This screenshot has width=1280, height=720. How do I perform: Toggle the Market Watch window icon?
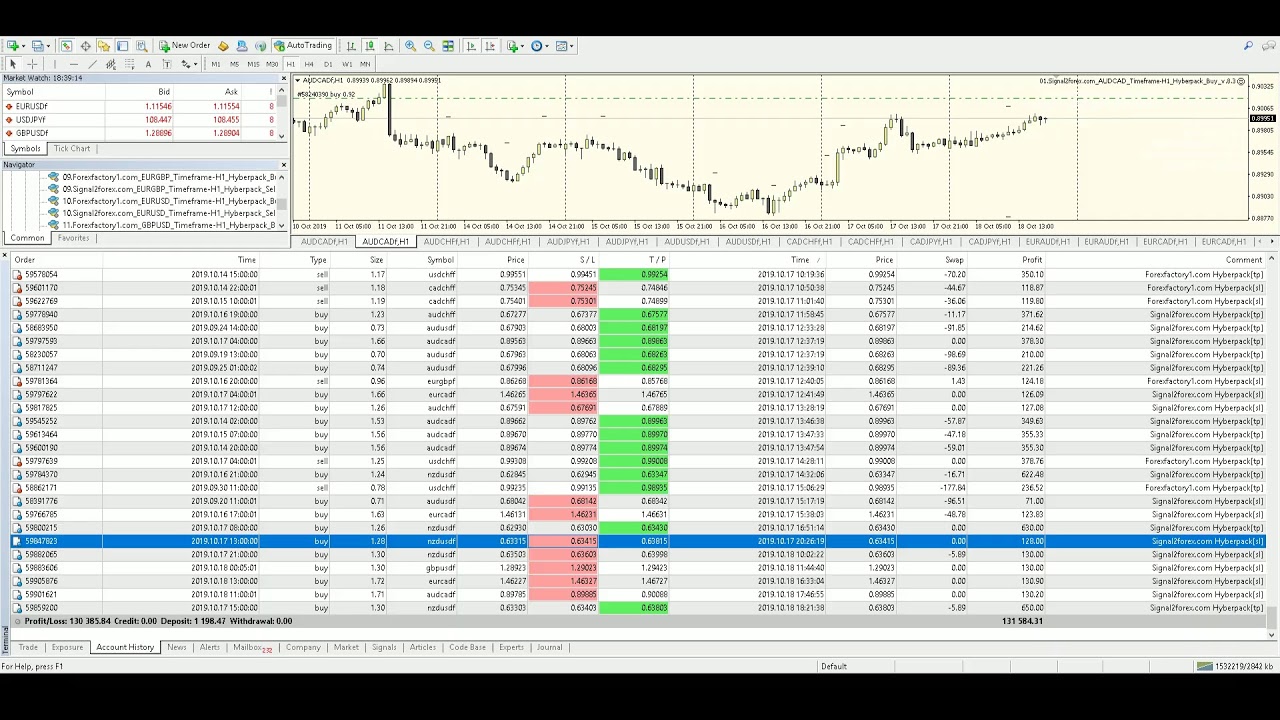(66, 45)
